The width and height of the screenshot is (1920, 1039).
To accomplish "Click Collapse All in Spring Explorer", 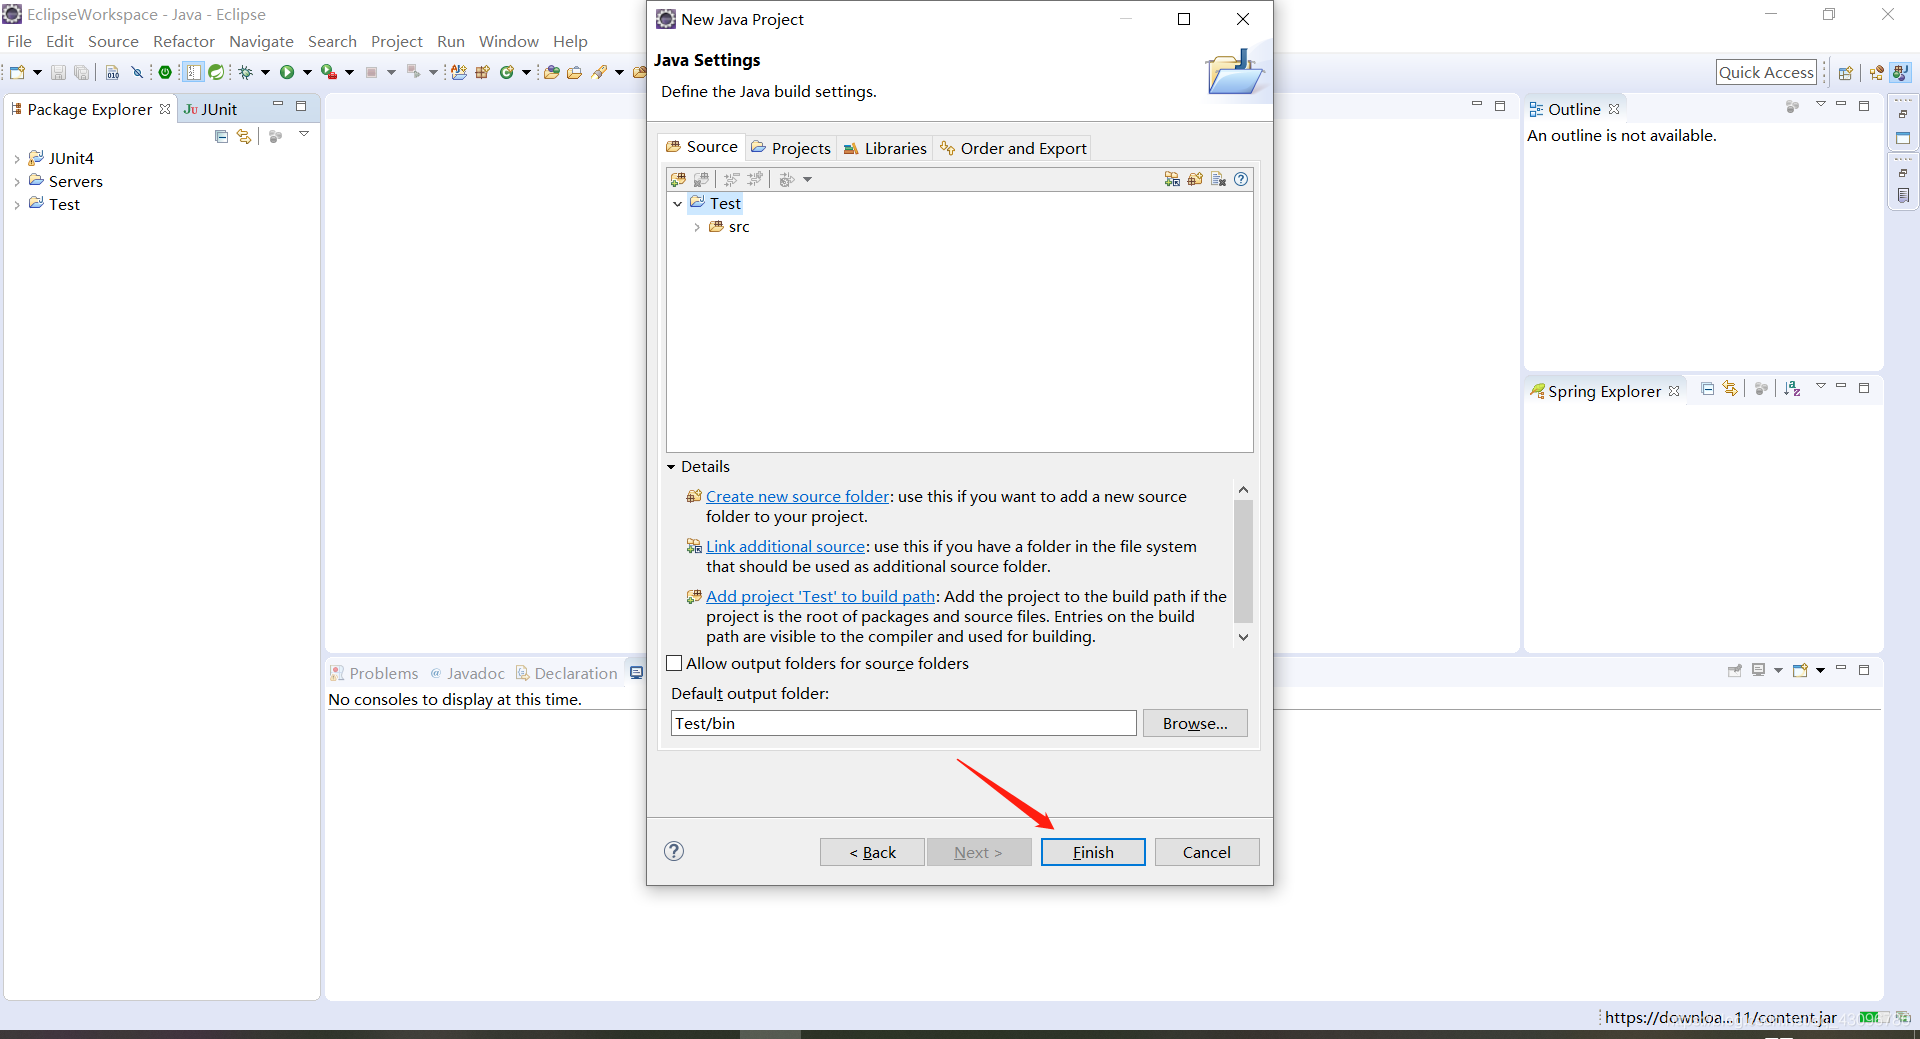I will pos(1708,389).
